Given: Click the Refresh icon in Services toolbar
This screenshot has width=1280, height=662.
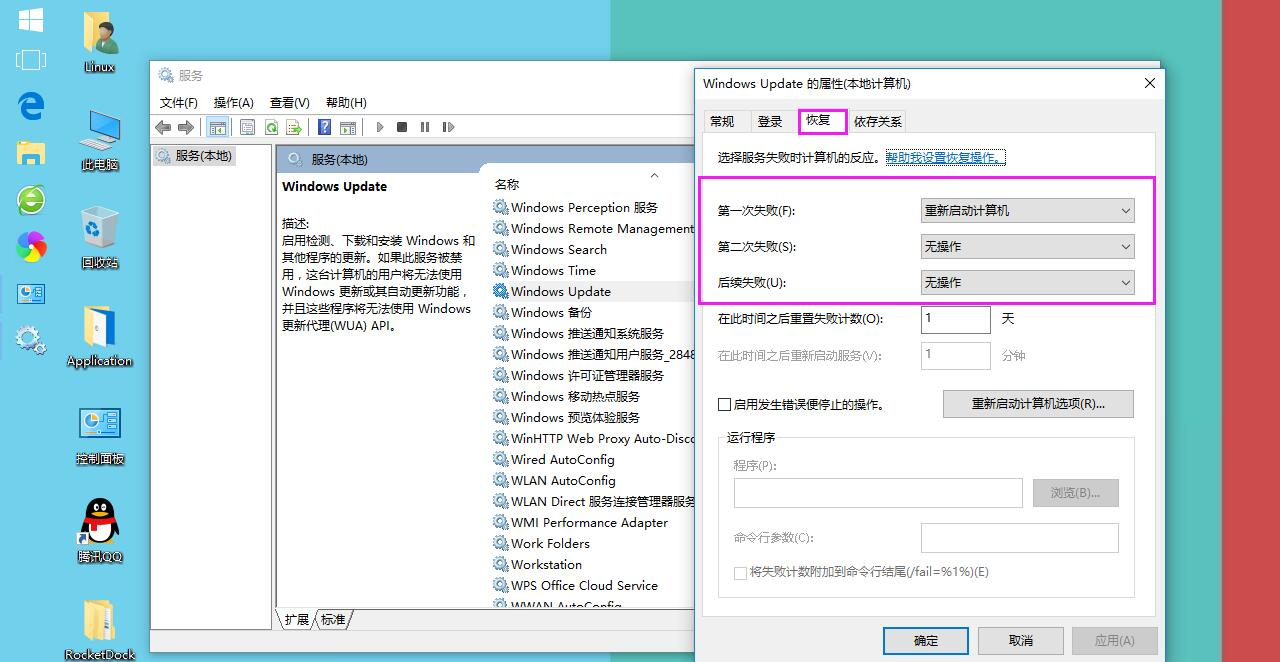Looking at the screenshot, I should [x=271, y=127].
